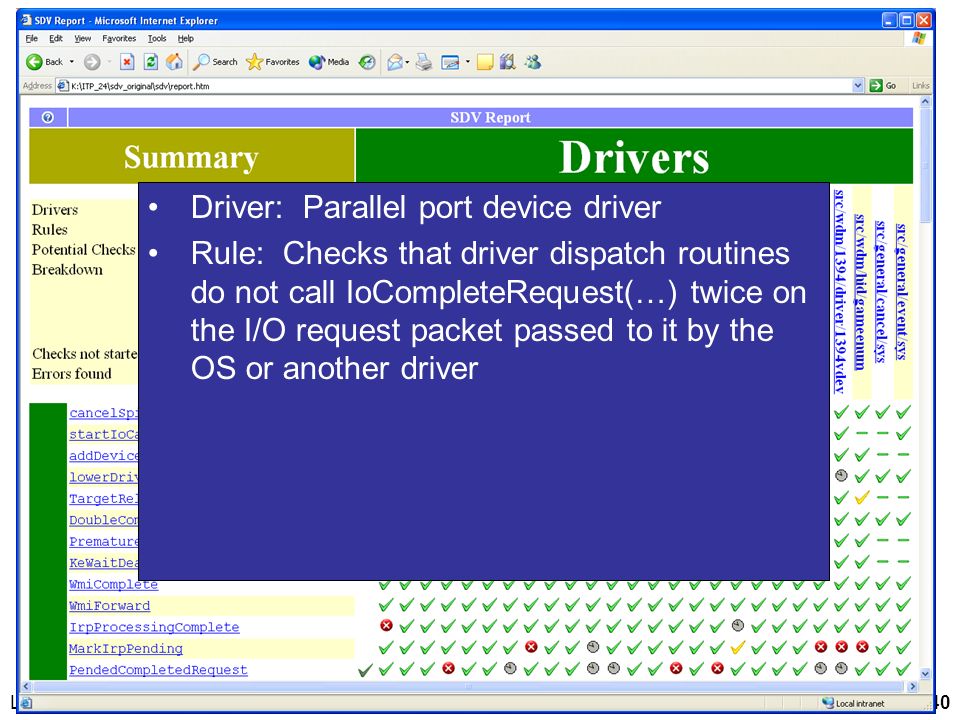Click the Potential Checks label in Summary
This screenshot has width=960, height=720.
(83, 250)
